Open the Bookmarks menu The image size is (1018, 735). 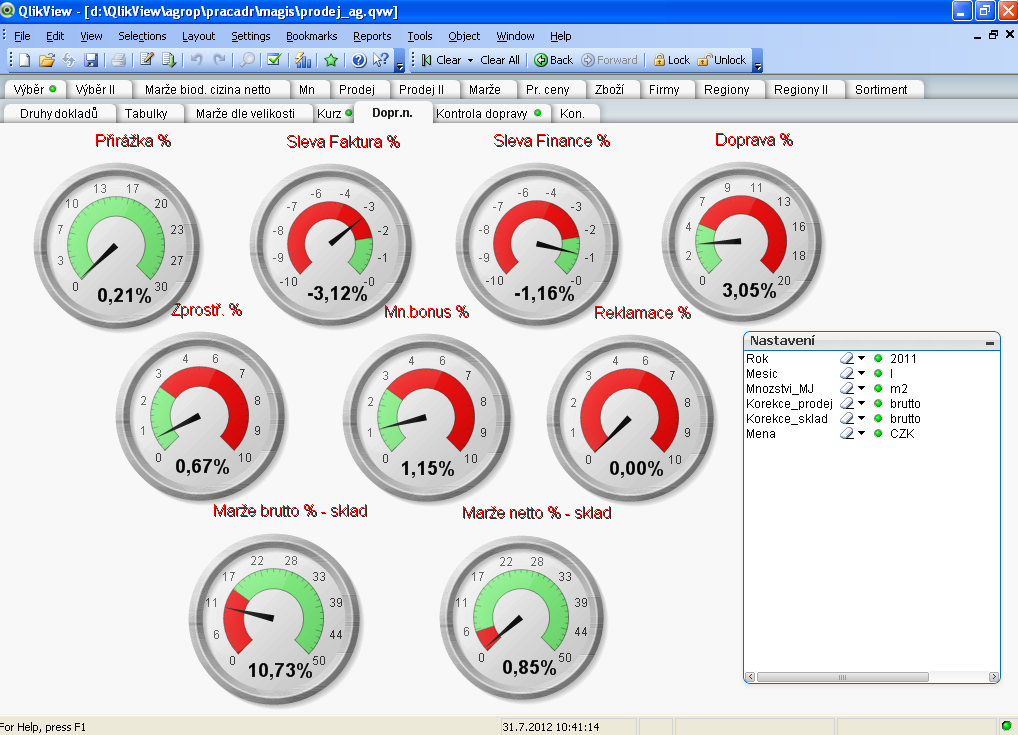pyautogui.click(x=312, y=36)
